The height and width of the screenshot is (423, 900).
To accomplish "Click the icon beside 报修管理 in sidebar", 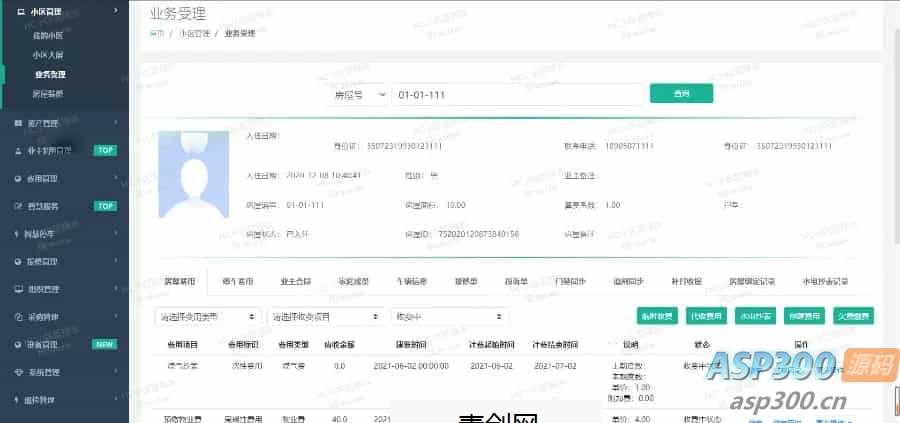I will [17, 261].
